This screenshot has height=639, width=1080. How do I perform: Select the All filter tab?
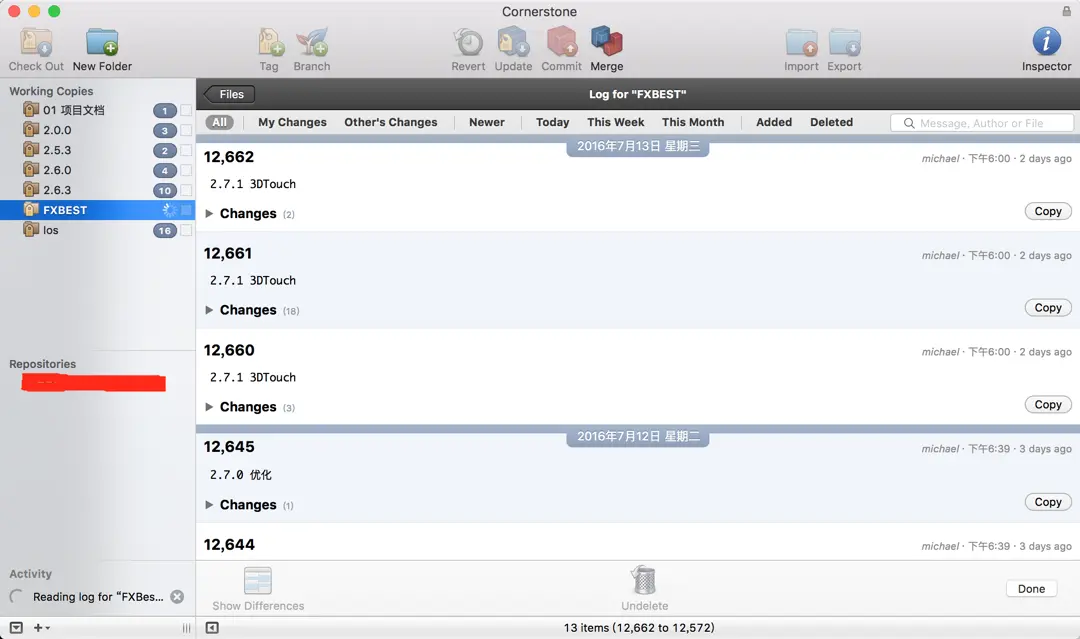[x=219, y=123]
